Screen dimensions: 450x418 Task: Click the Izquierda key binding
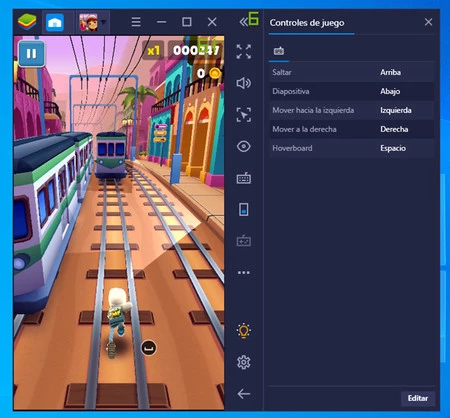396,110
